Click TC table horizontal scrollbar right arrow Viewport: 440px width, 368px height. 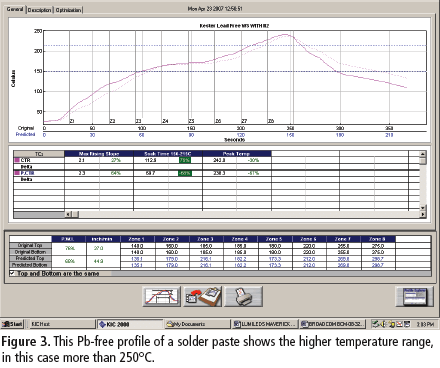click(x=422, y=214)
